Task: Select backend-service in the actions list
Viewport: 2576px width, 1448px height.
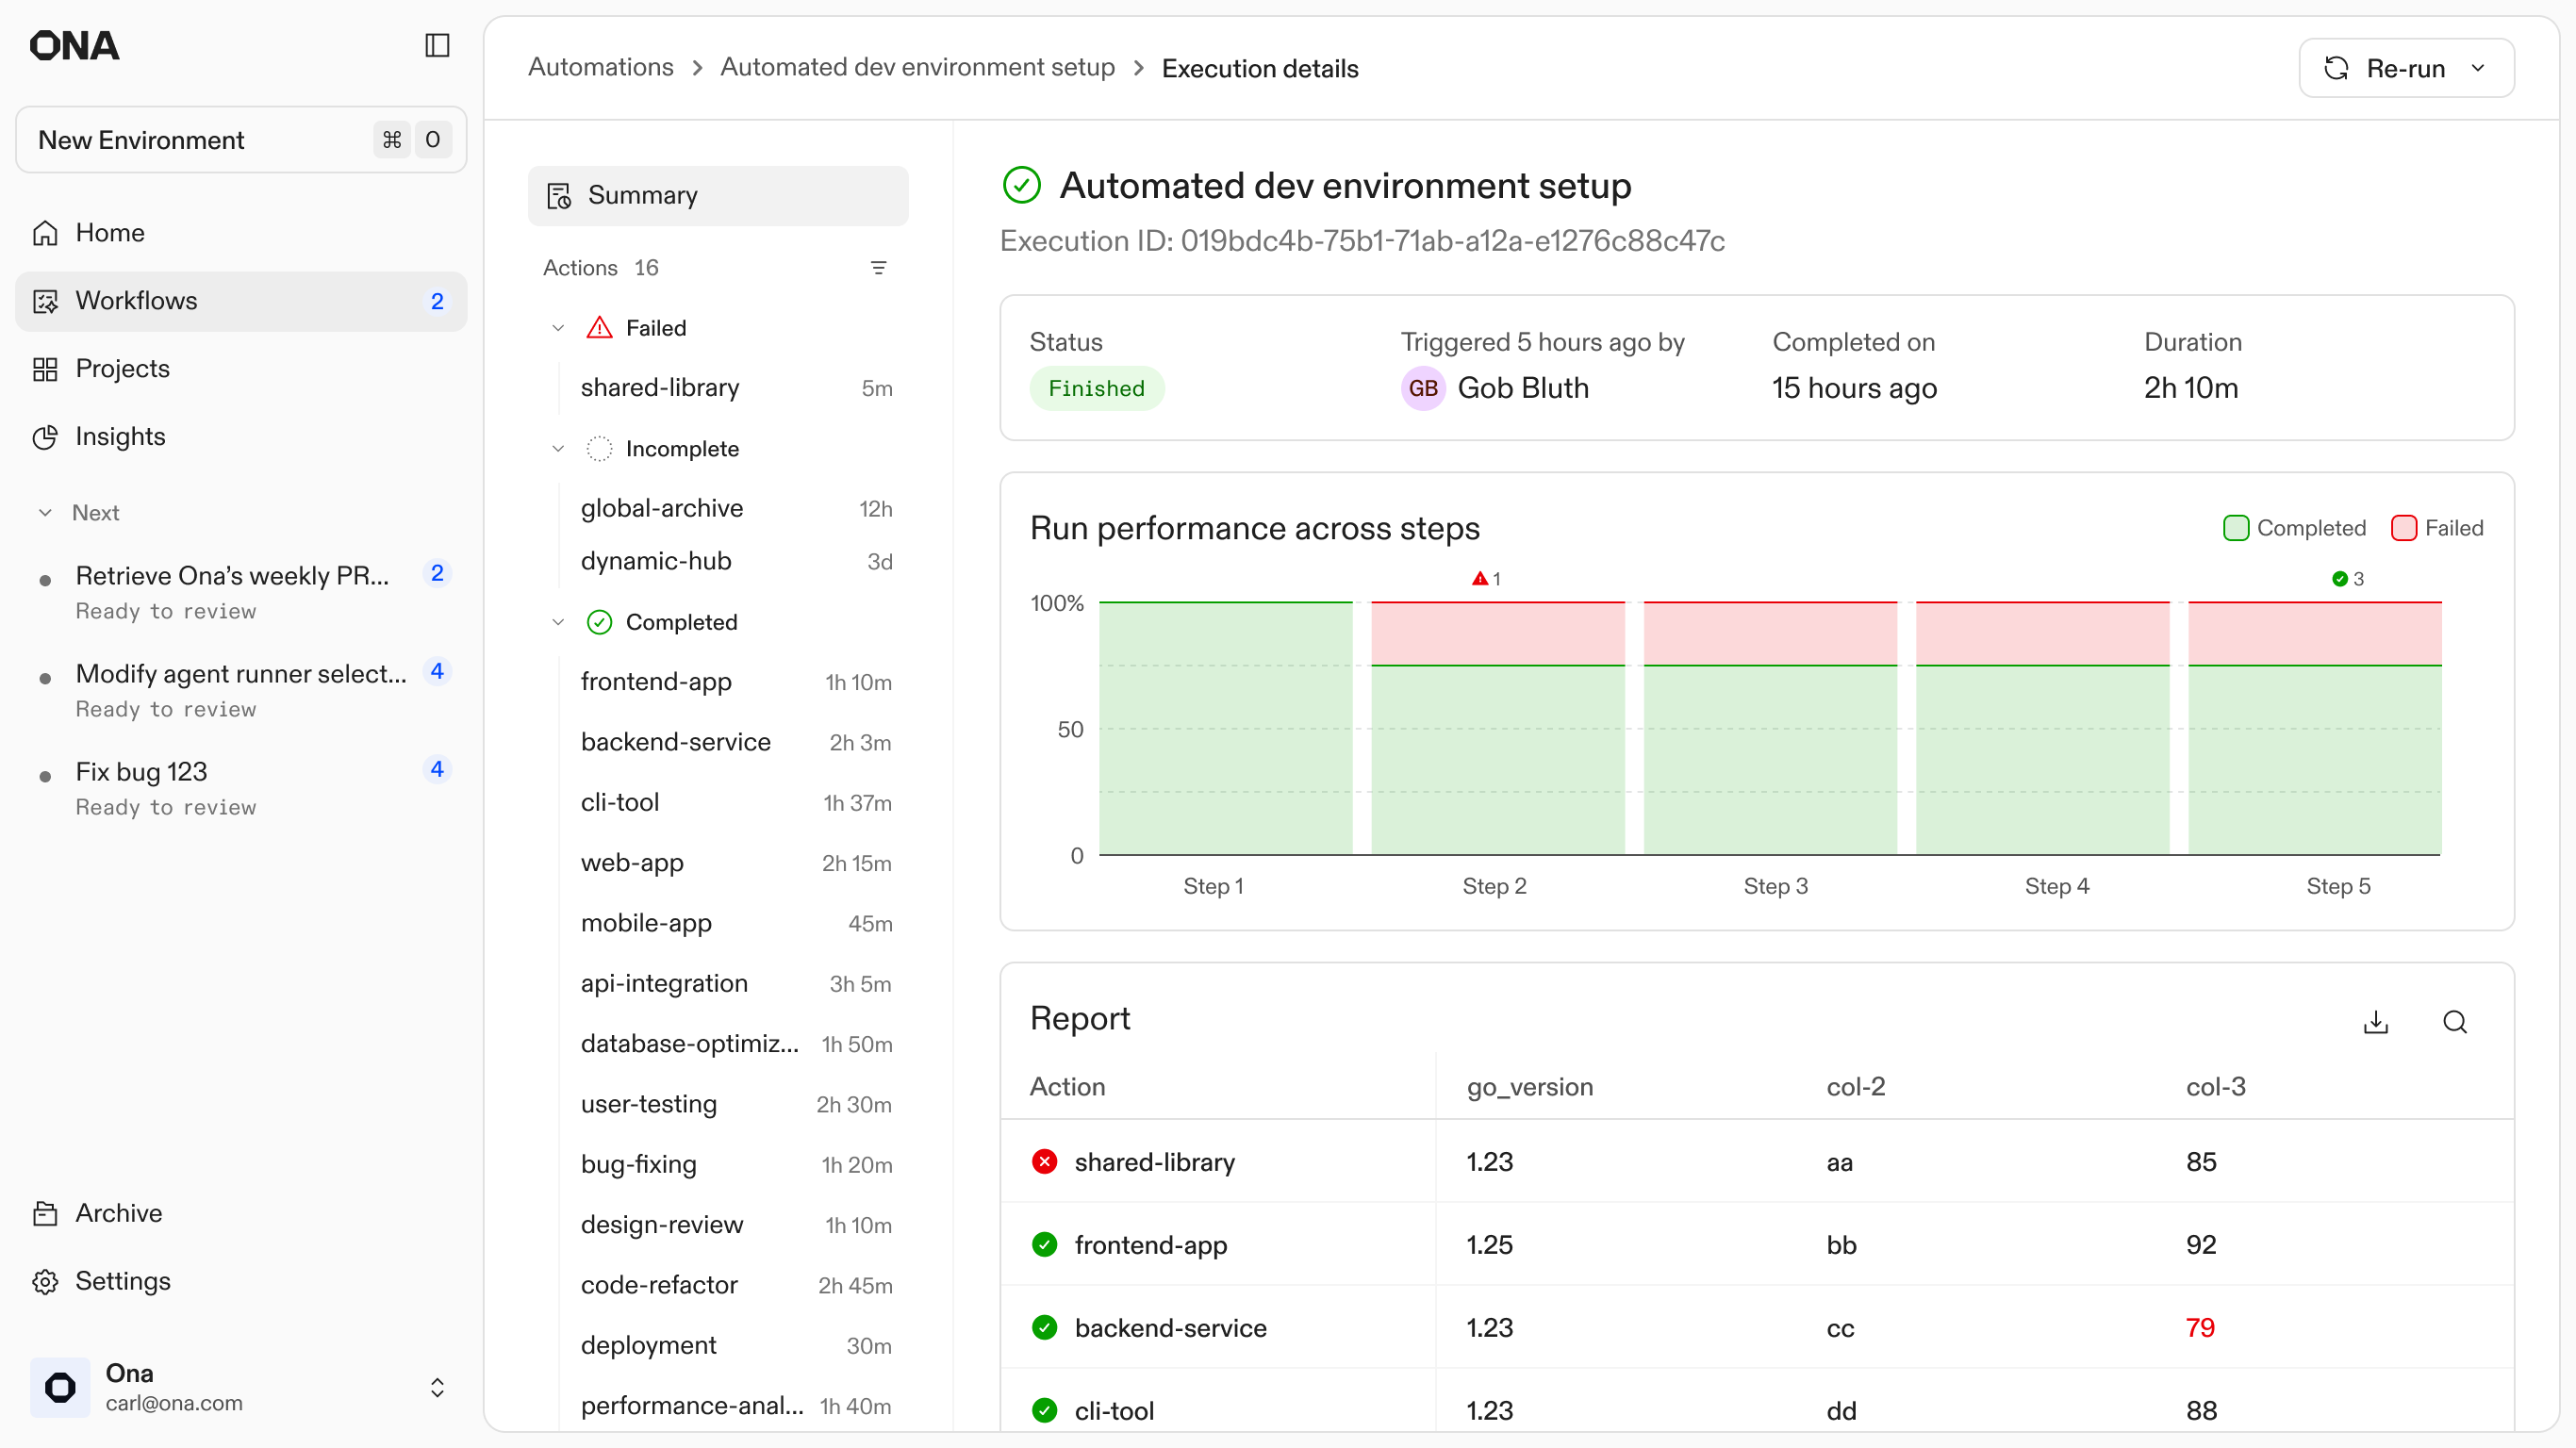Action: pos(675,742)
